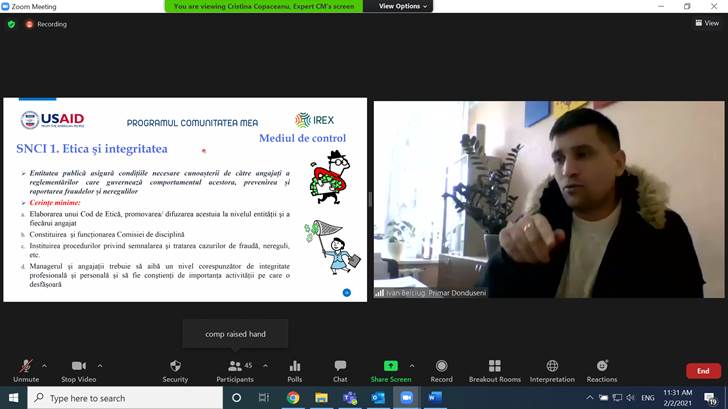This screenshot has height=409, width=728.
Task: Open the Chat panel
Action: coord(340,367)
